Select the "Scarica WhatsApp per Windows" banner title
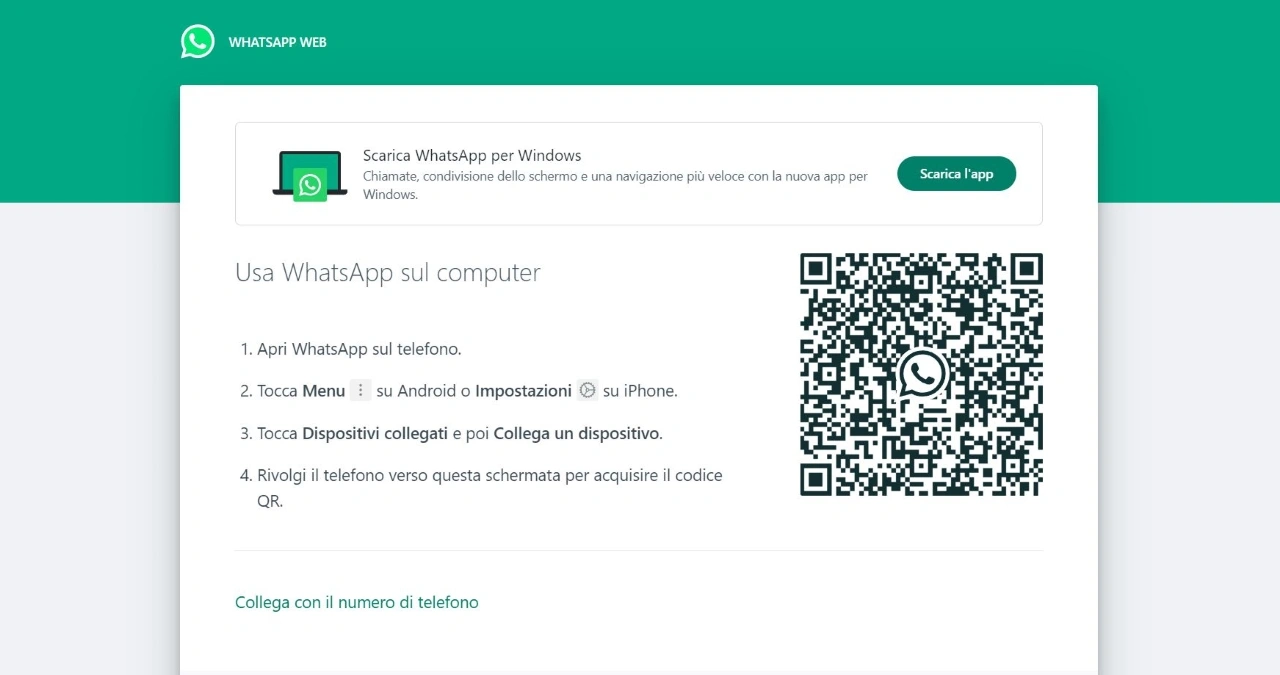 click(472, 156)
